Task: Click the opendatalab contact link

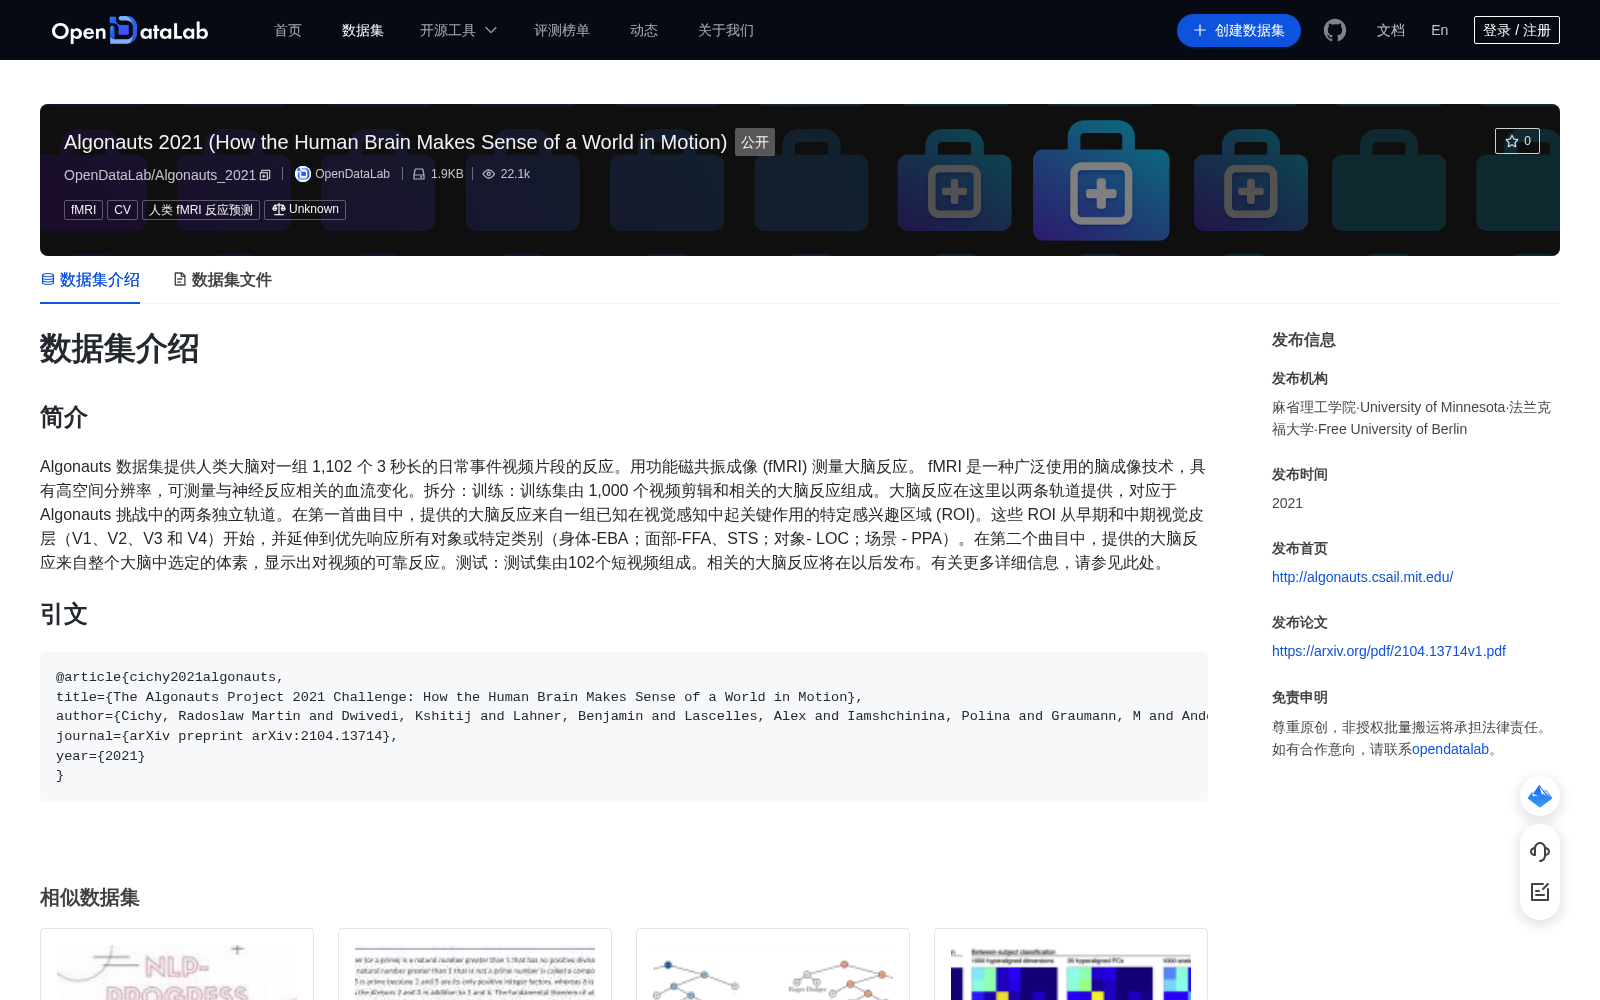Action: [x=1450, y=749]
